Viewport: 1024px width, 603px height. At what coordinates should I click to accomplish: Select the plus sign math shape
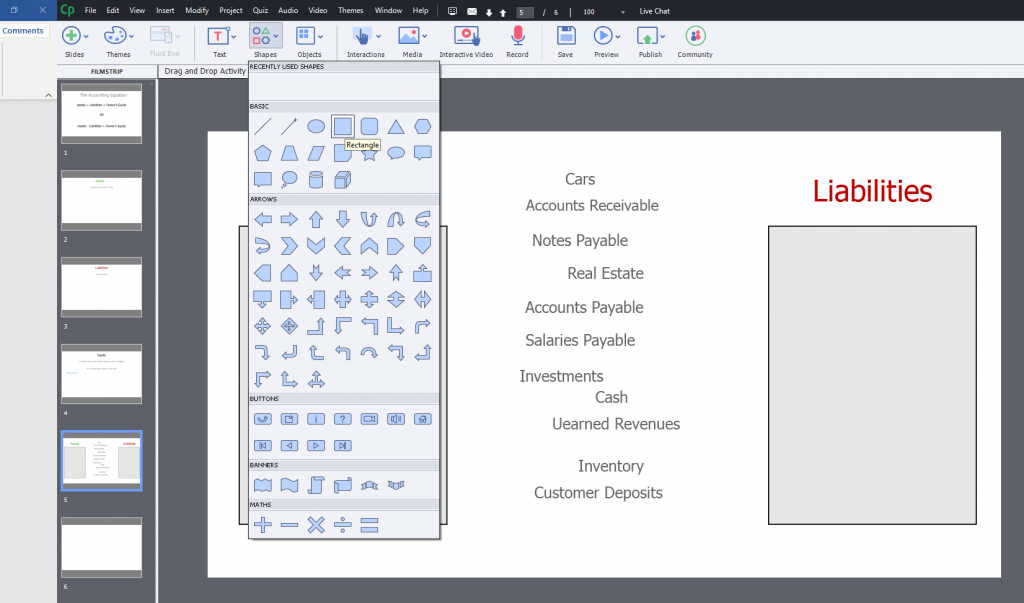coord(263,524)
